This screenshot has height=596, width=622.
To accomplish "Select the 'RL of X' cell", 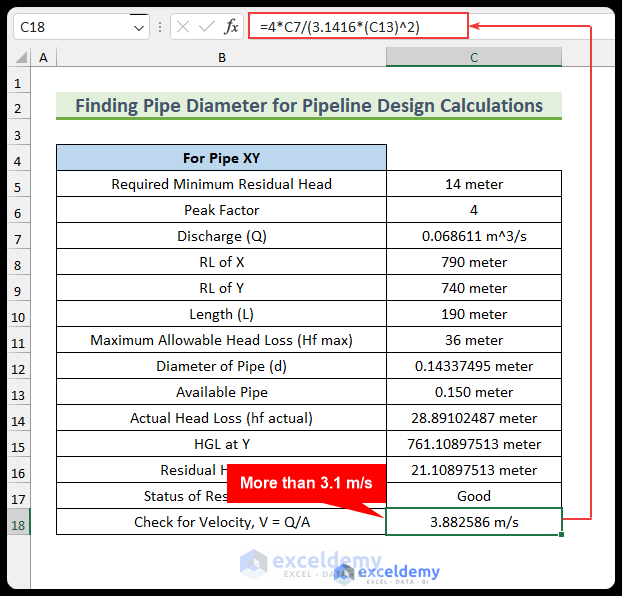I will pos(221,262).
